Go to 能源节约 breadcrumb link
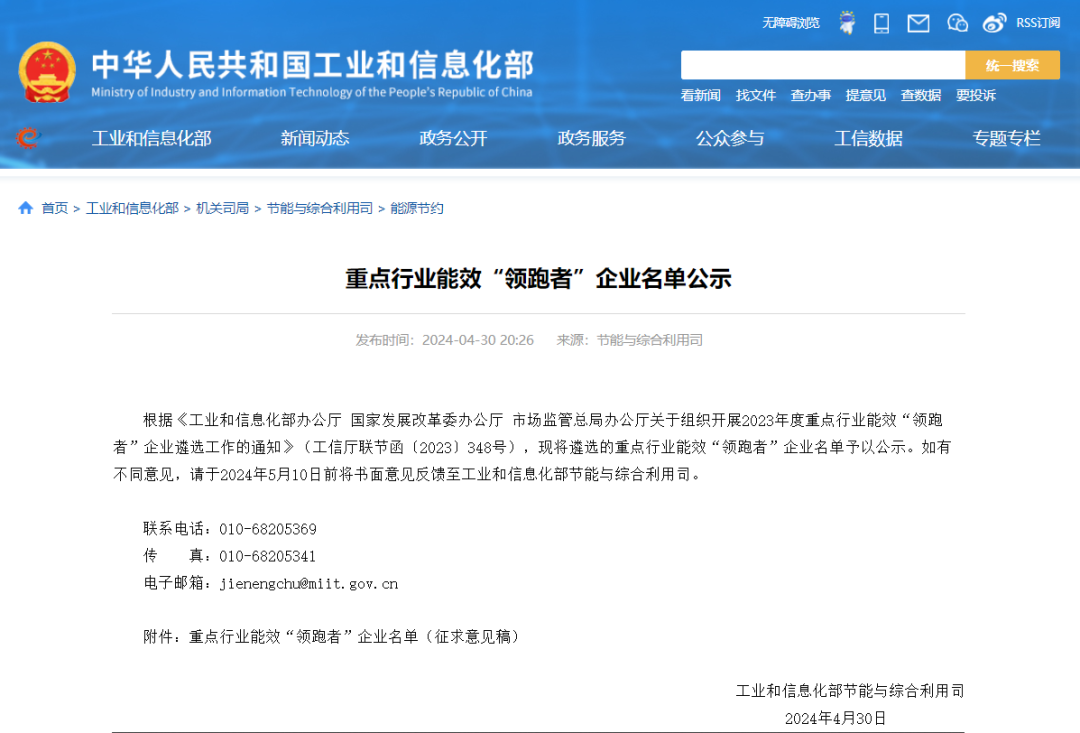This screenshot has height=733, width=1080. click(417, 208)
